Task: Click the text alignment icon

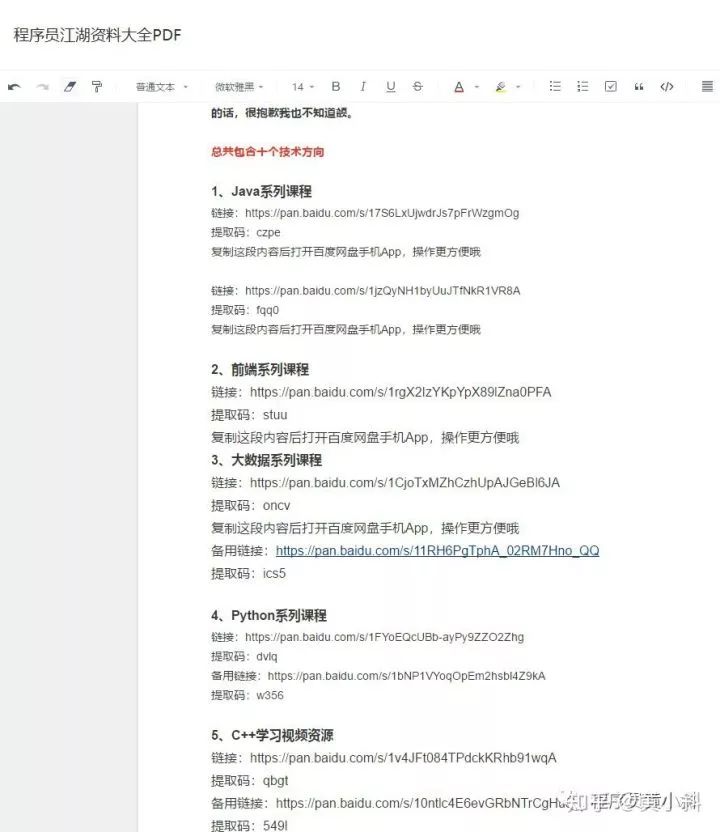Action: (707, 86)
